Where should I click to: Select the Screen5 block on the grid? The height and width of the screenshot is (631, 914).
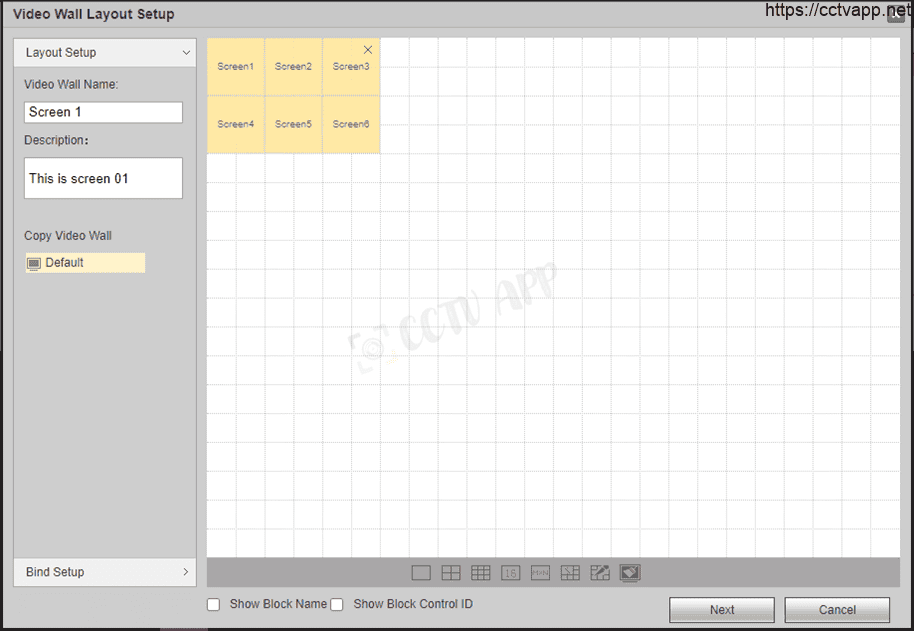click(x=294, y=125)
